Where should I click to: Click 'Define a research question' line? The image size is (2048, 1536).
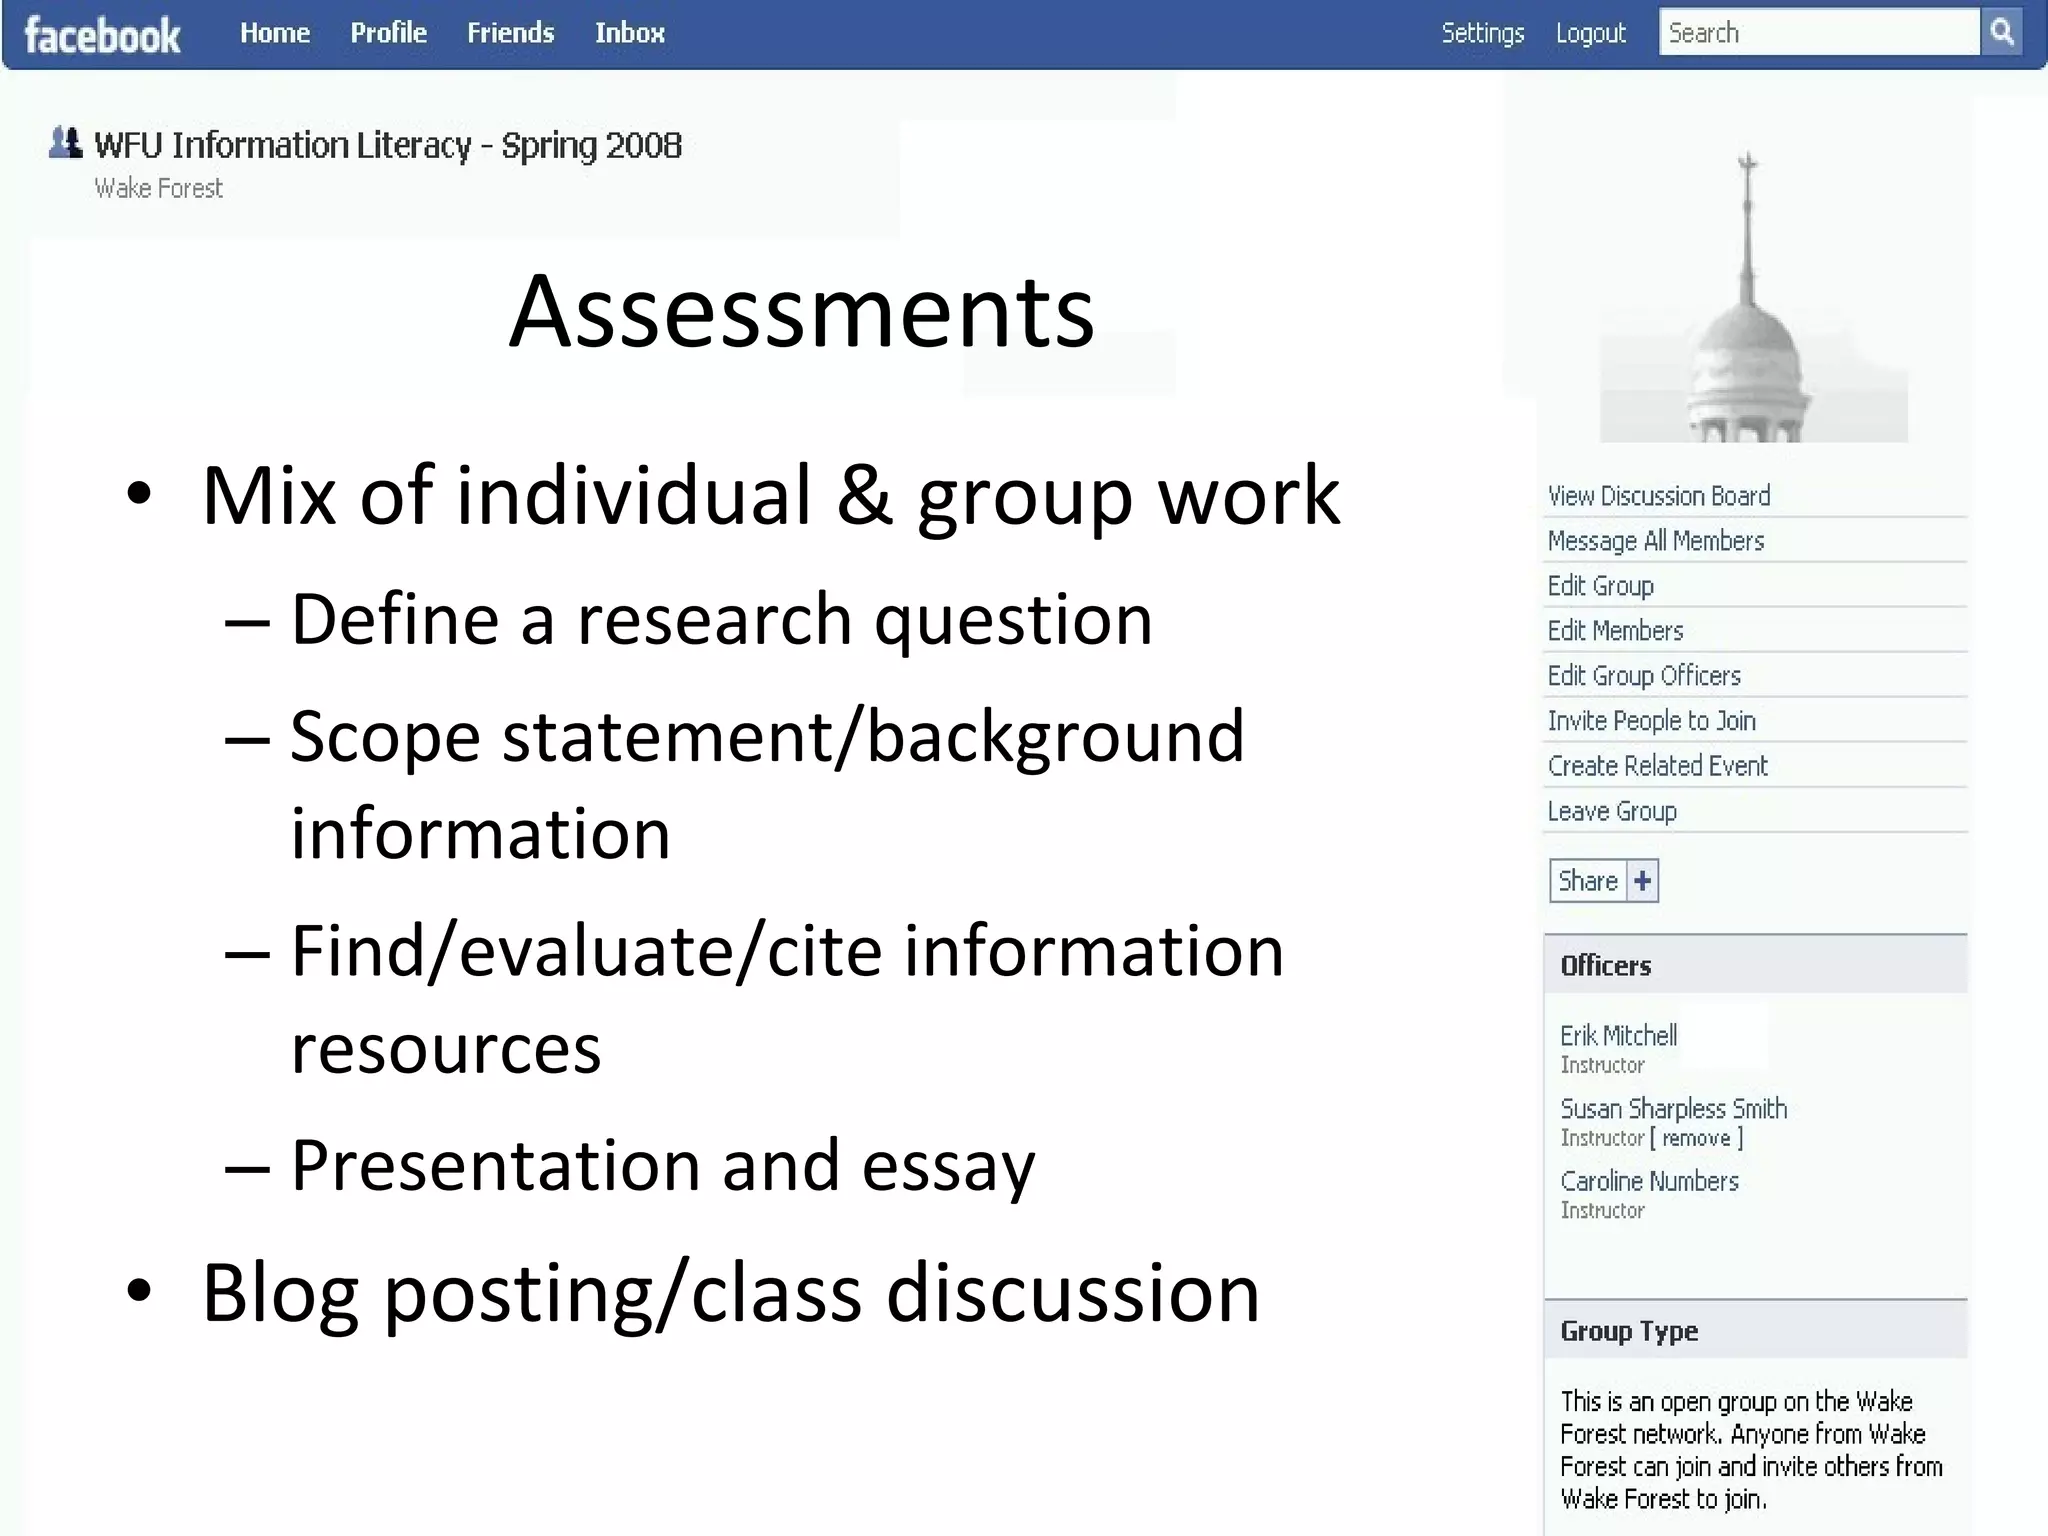tap(721, 620)
